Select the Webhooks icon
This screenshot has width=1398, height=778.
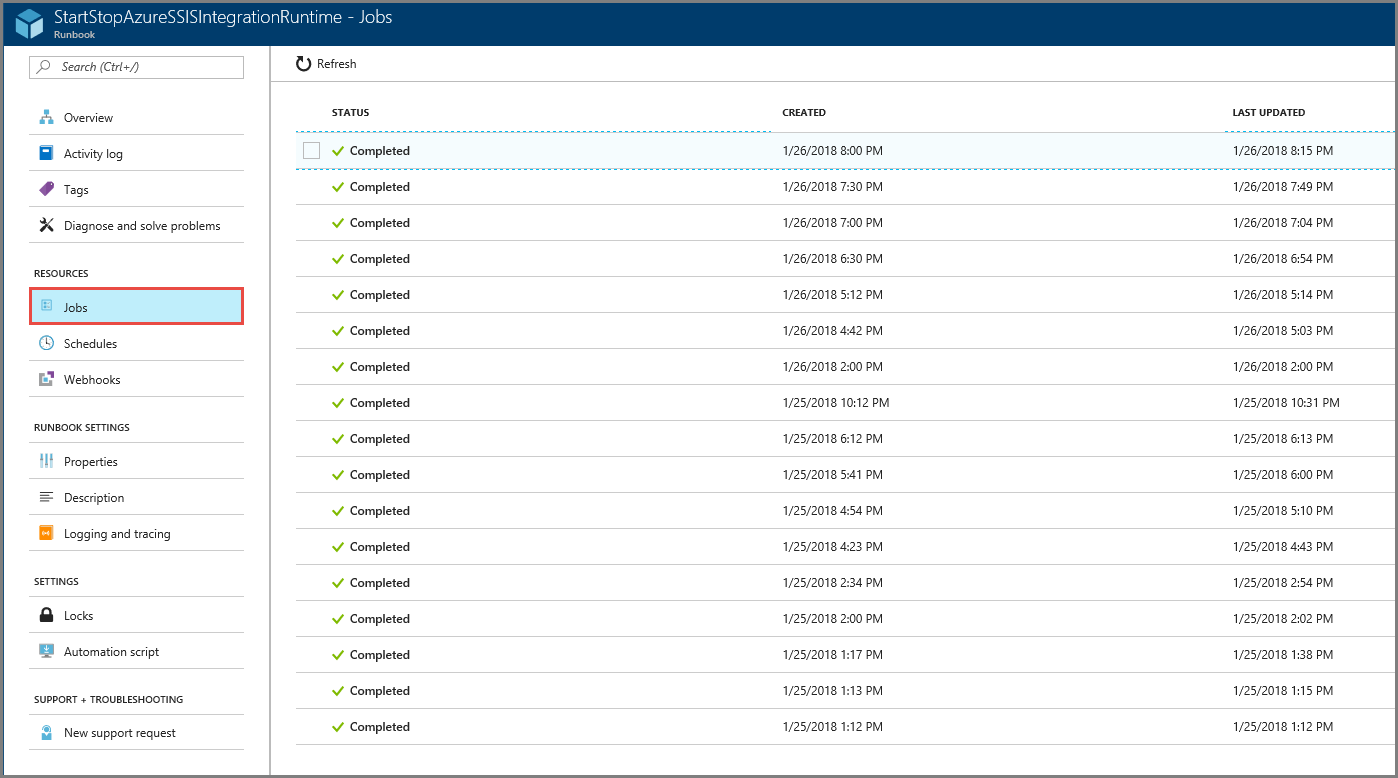click(x=46, y=379)
